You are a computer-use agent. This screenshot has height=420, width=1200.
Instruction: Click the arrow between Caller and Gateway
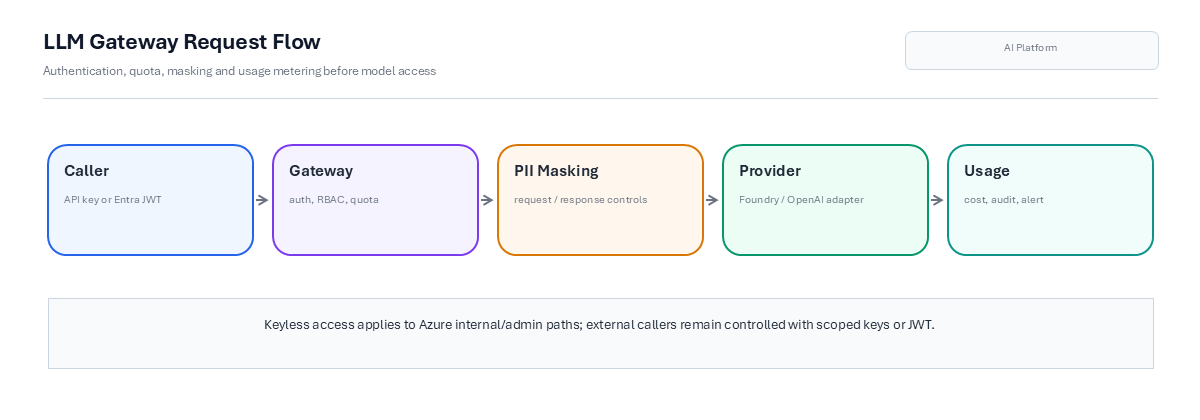click(x=262, y=200)
